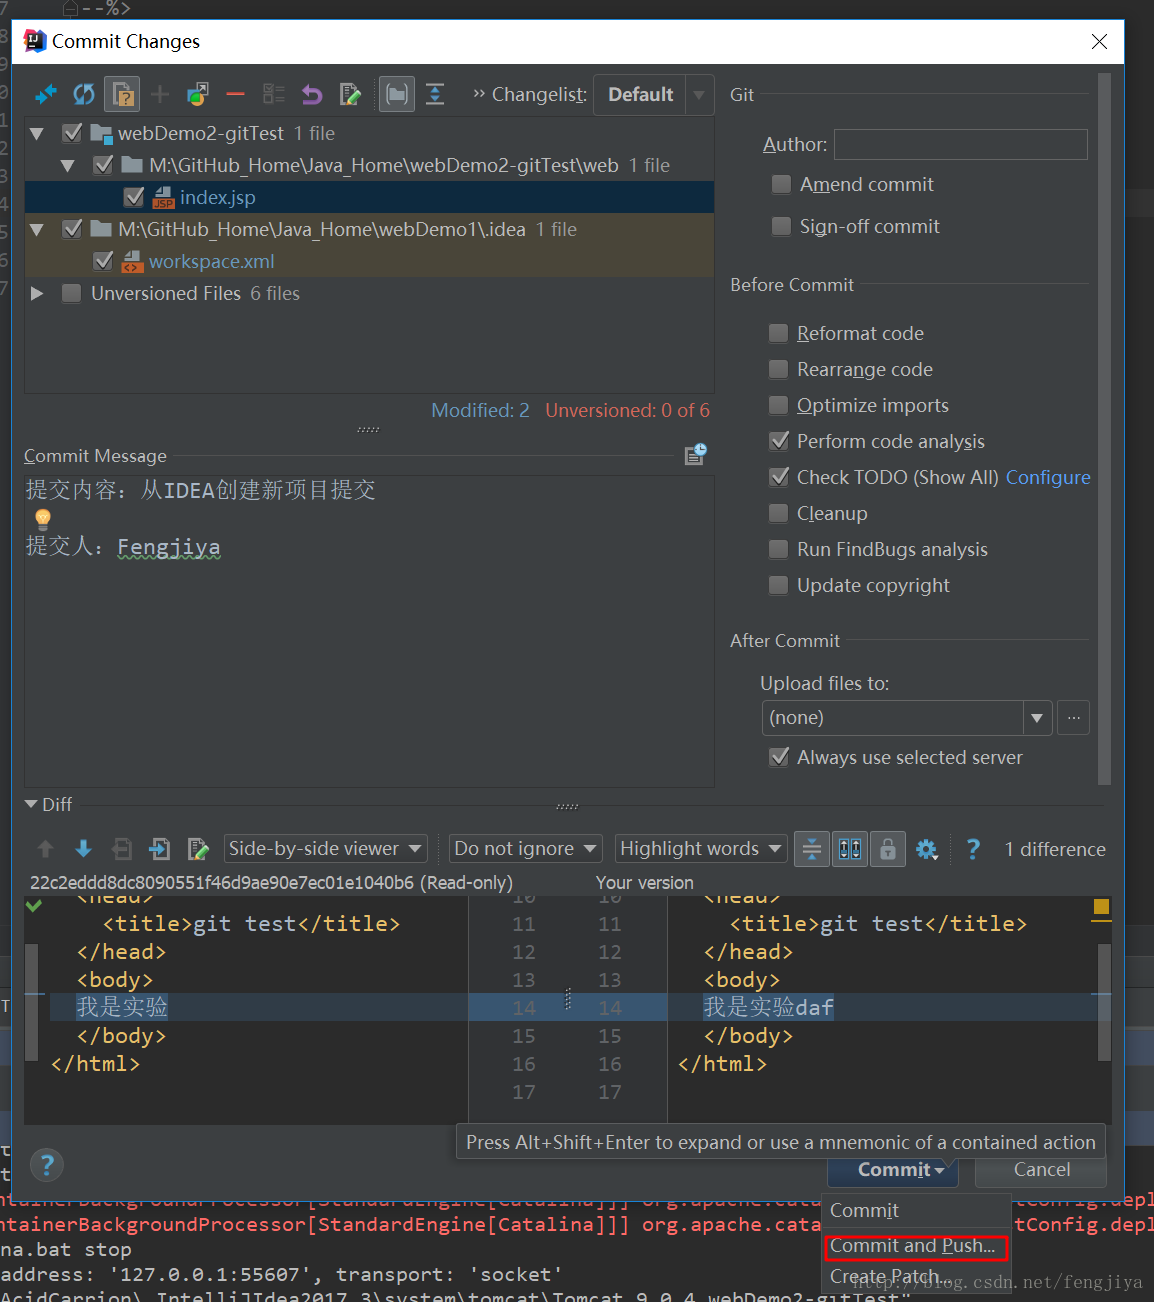This screenshot has height=1302, width=1154.
Task: Click the Compare Next File icon
Action: coord(160,849)
